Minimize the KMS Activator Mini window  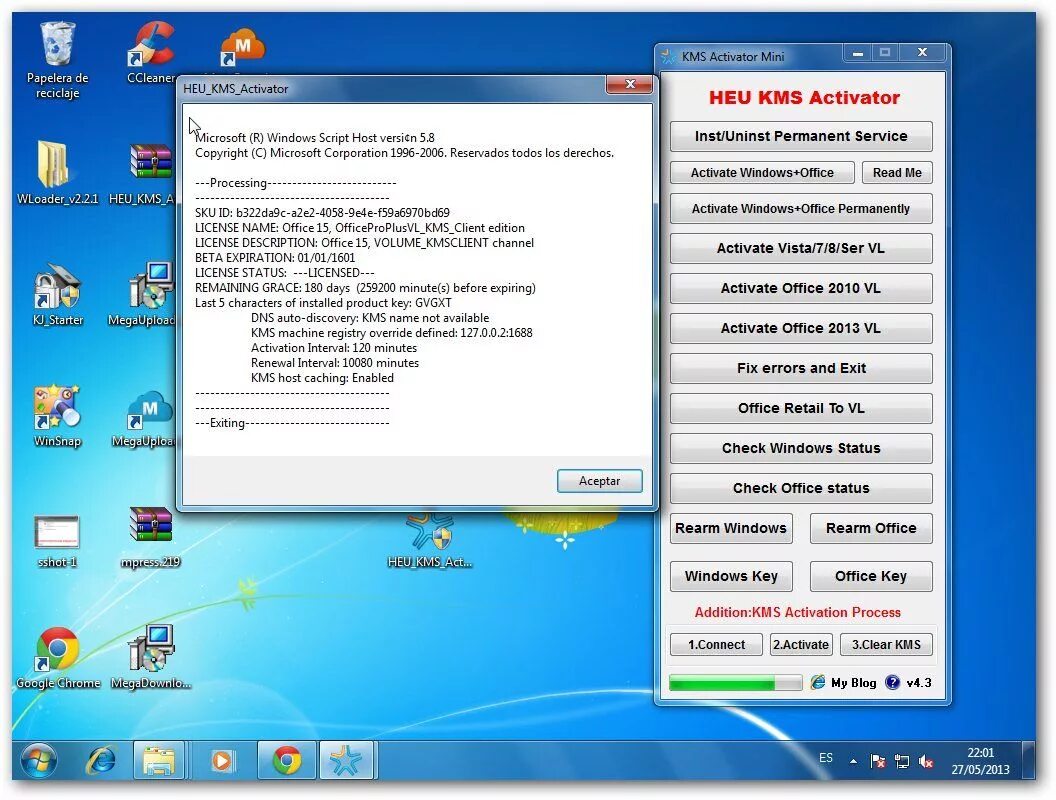pyautogui.click(x=857, y=53)
